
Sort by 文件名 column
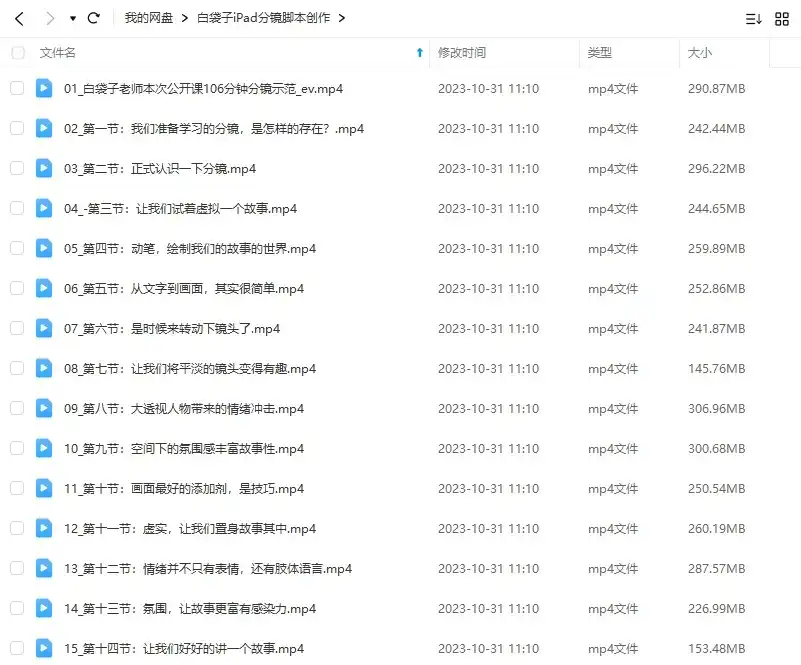tap(58, 53)
